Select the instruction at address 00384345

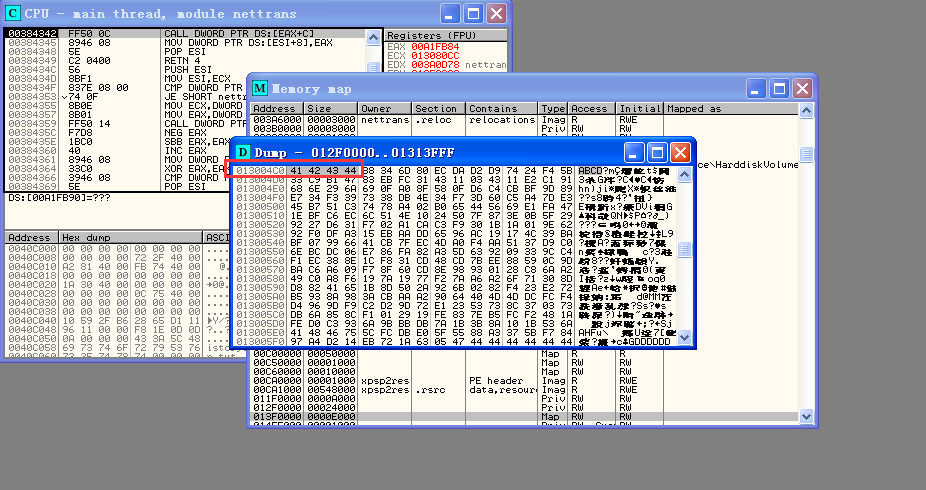pyautogui.click(x=185, y=43)
